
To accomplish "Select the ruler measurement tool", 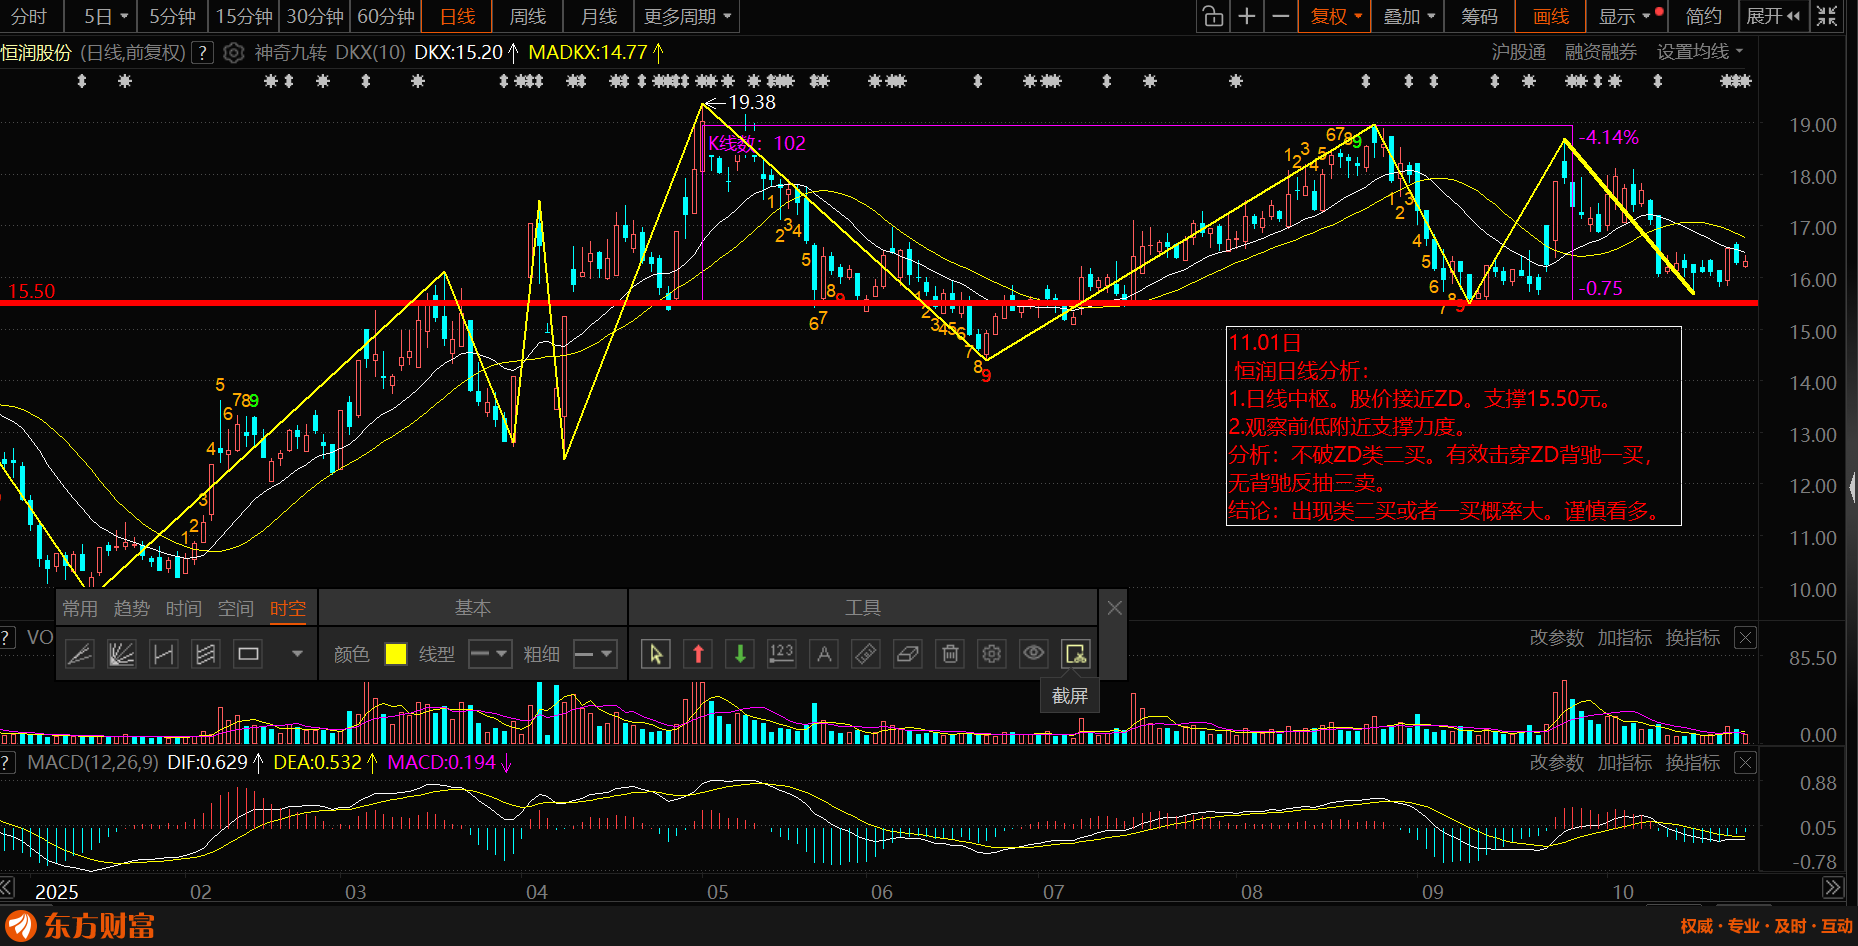I will (x=866, y=654).
